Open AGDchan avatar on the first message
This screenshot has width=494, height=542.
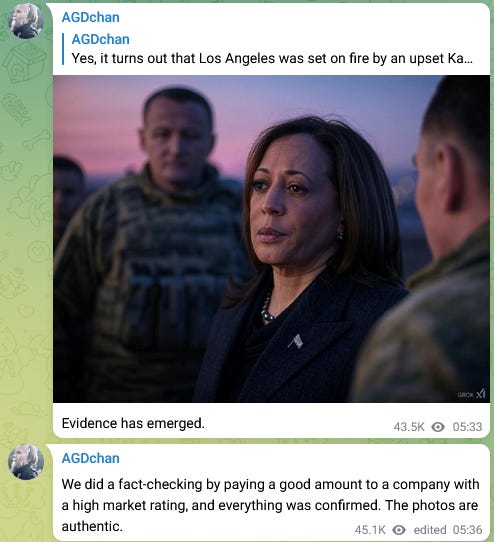pos(26,21)
